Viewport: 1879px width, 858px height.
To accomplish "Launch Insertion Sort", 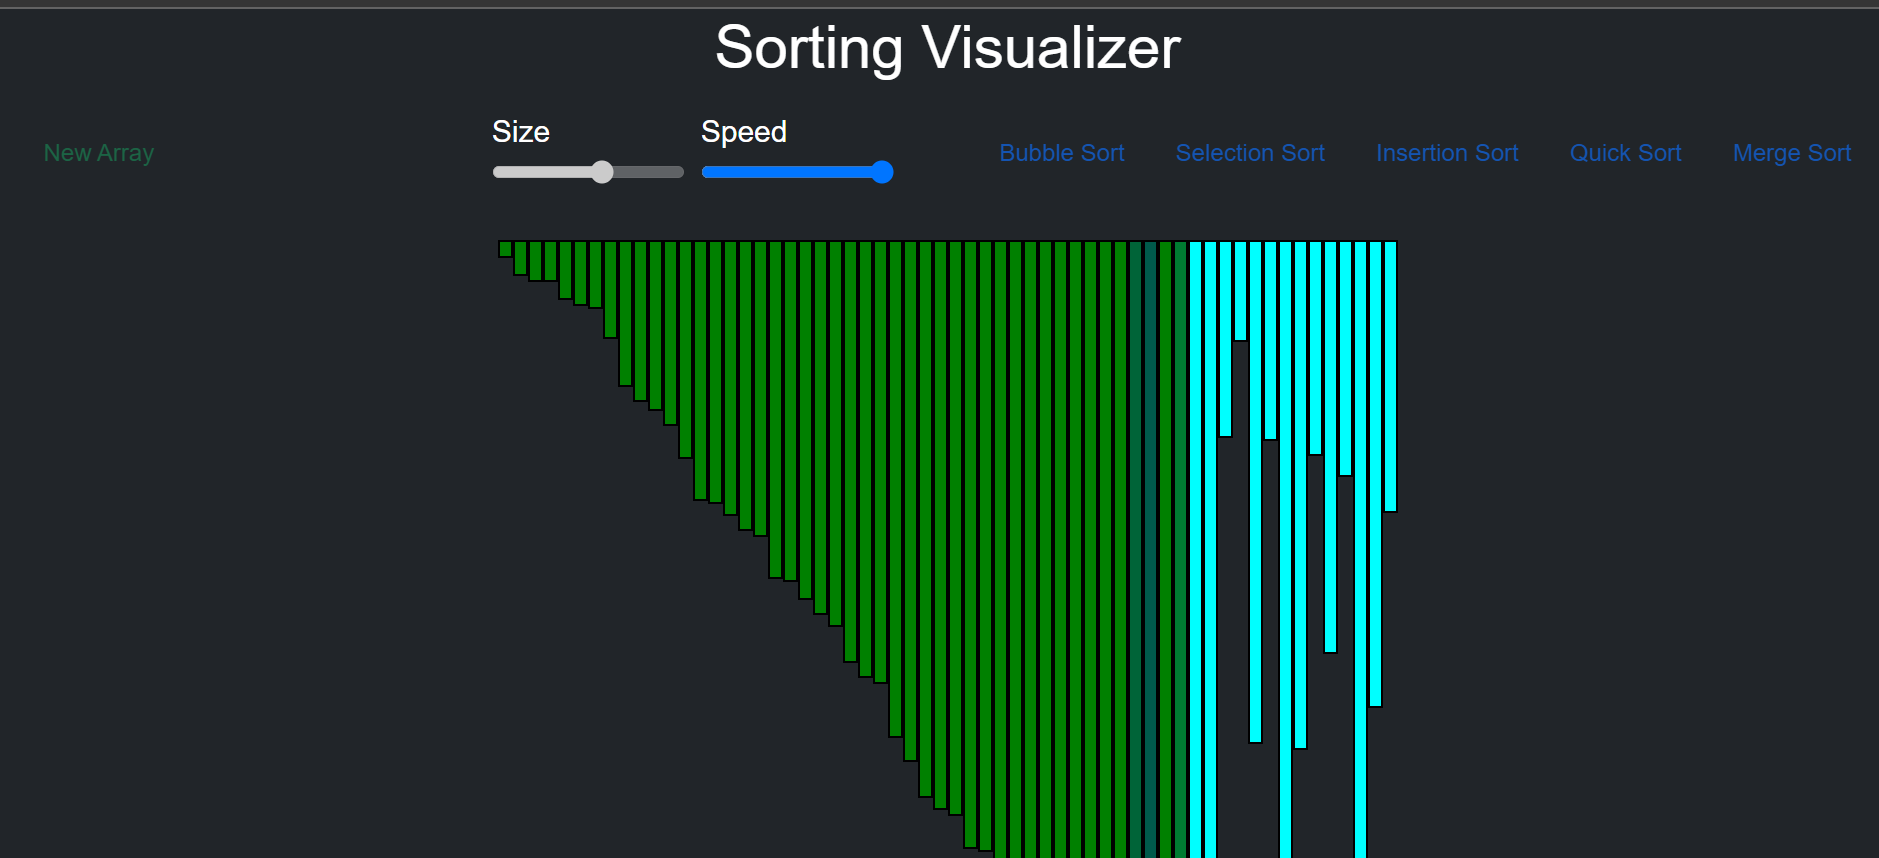I will [1446, 152].
